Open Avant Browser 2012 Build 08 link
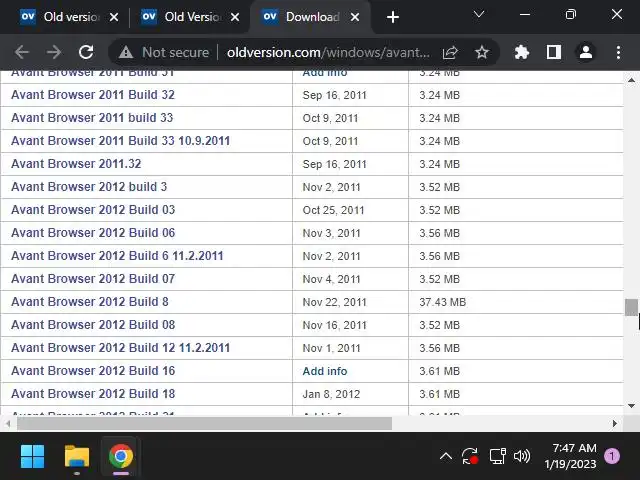 93,325
